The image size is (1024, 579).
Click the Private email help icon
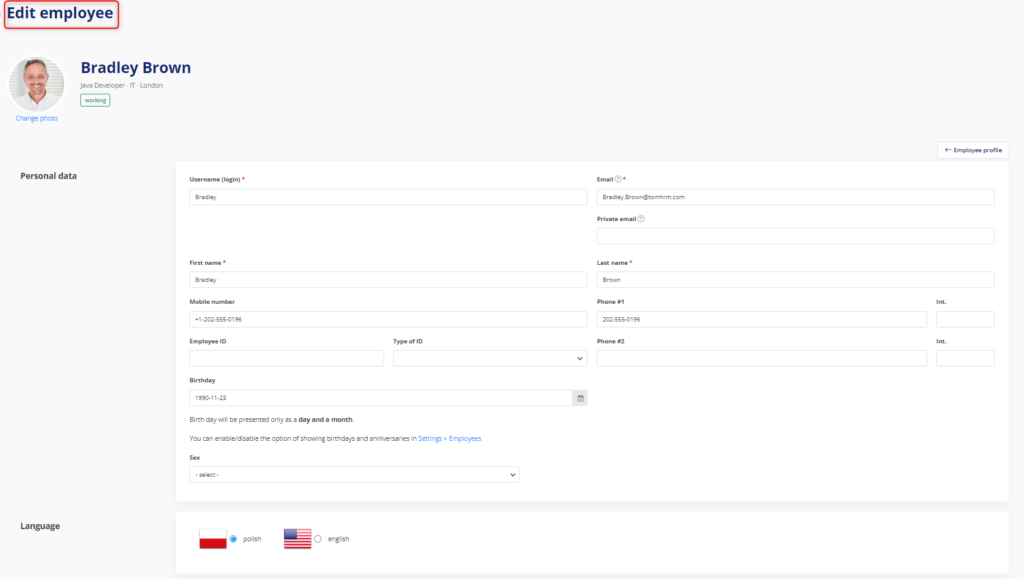point(641,218)
